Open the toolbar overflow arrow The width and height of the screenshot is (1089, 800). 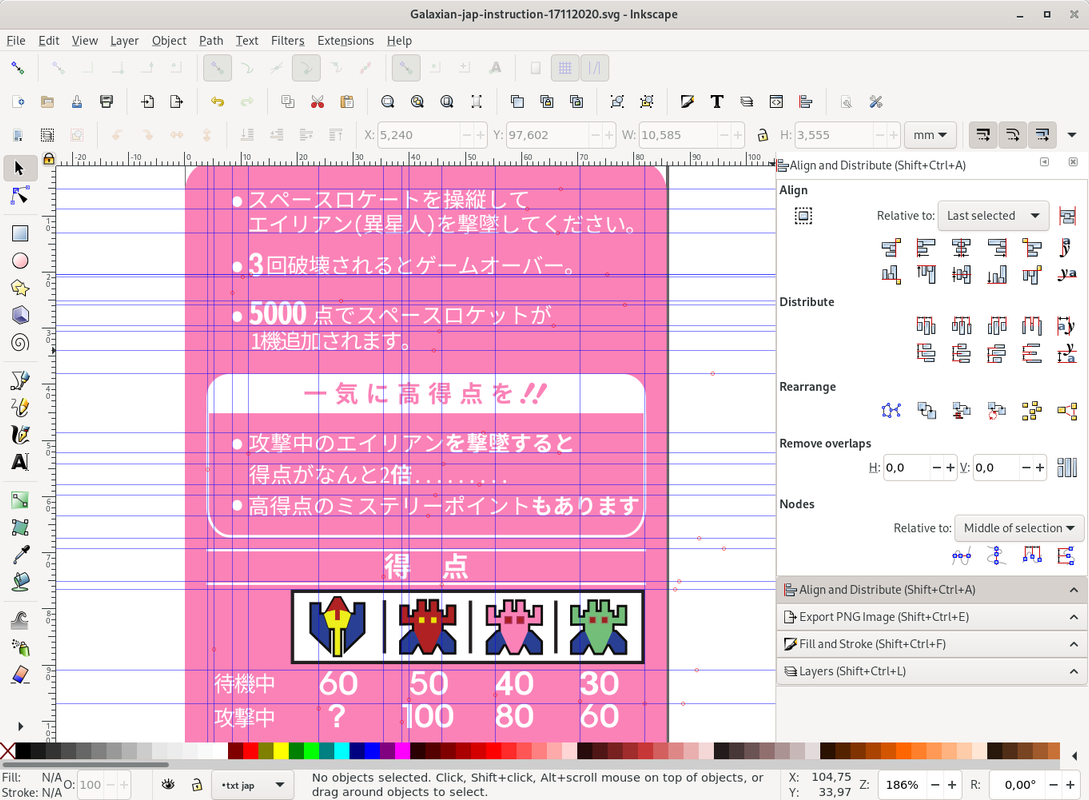point(1072,135)
